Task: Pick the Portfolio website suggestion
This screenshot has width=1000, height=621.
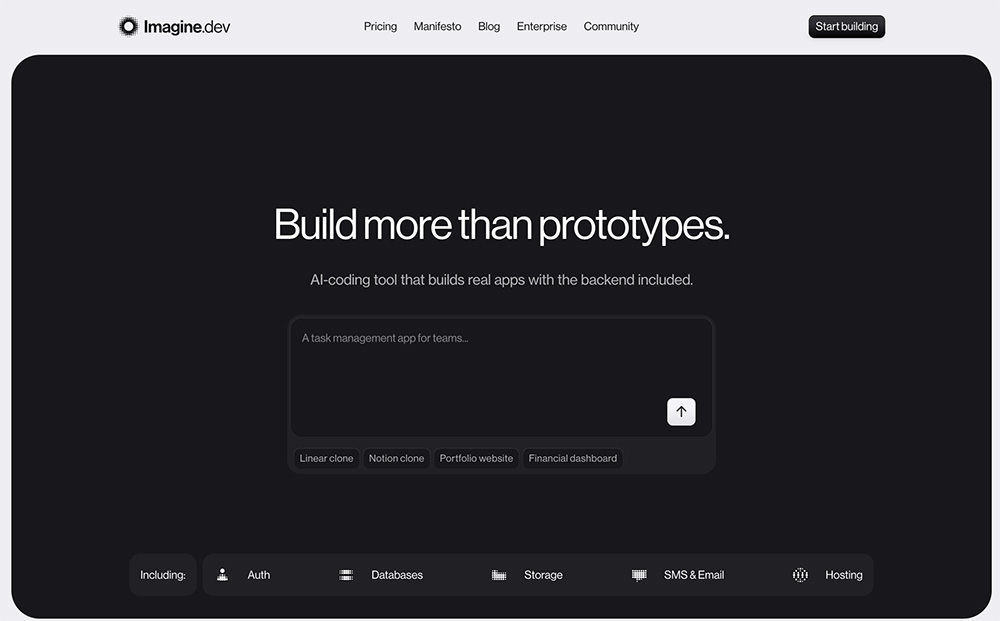Action: [476, 458]
